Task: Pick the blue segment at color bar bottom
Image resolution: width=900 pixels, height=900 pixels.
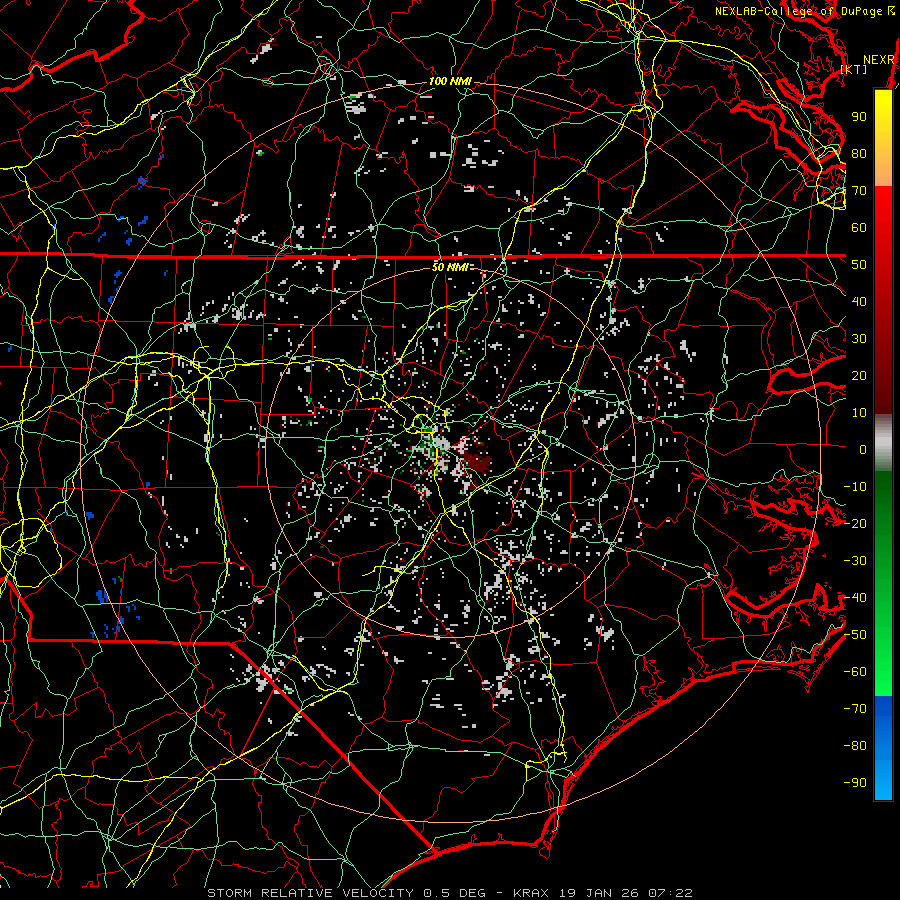Action: (883, 748)
